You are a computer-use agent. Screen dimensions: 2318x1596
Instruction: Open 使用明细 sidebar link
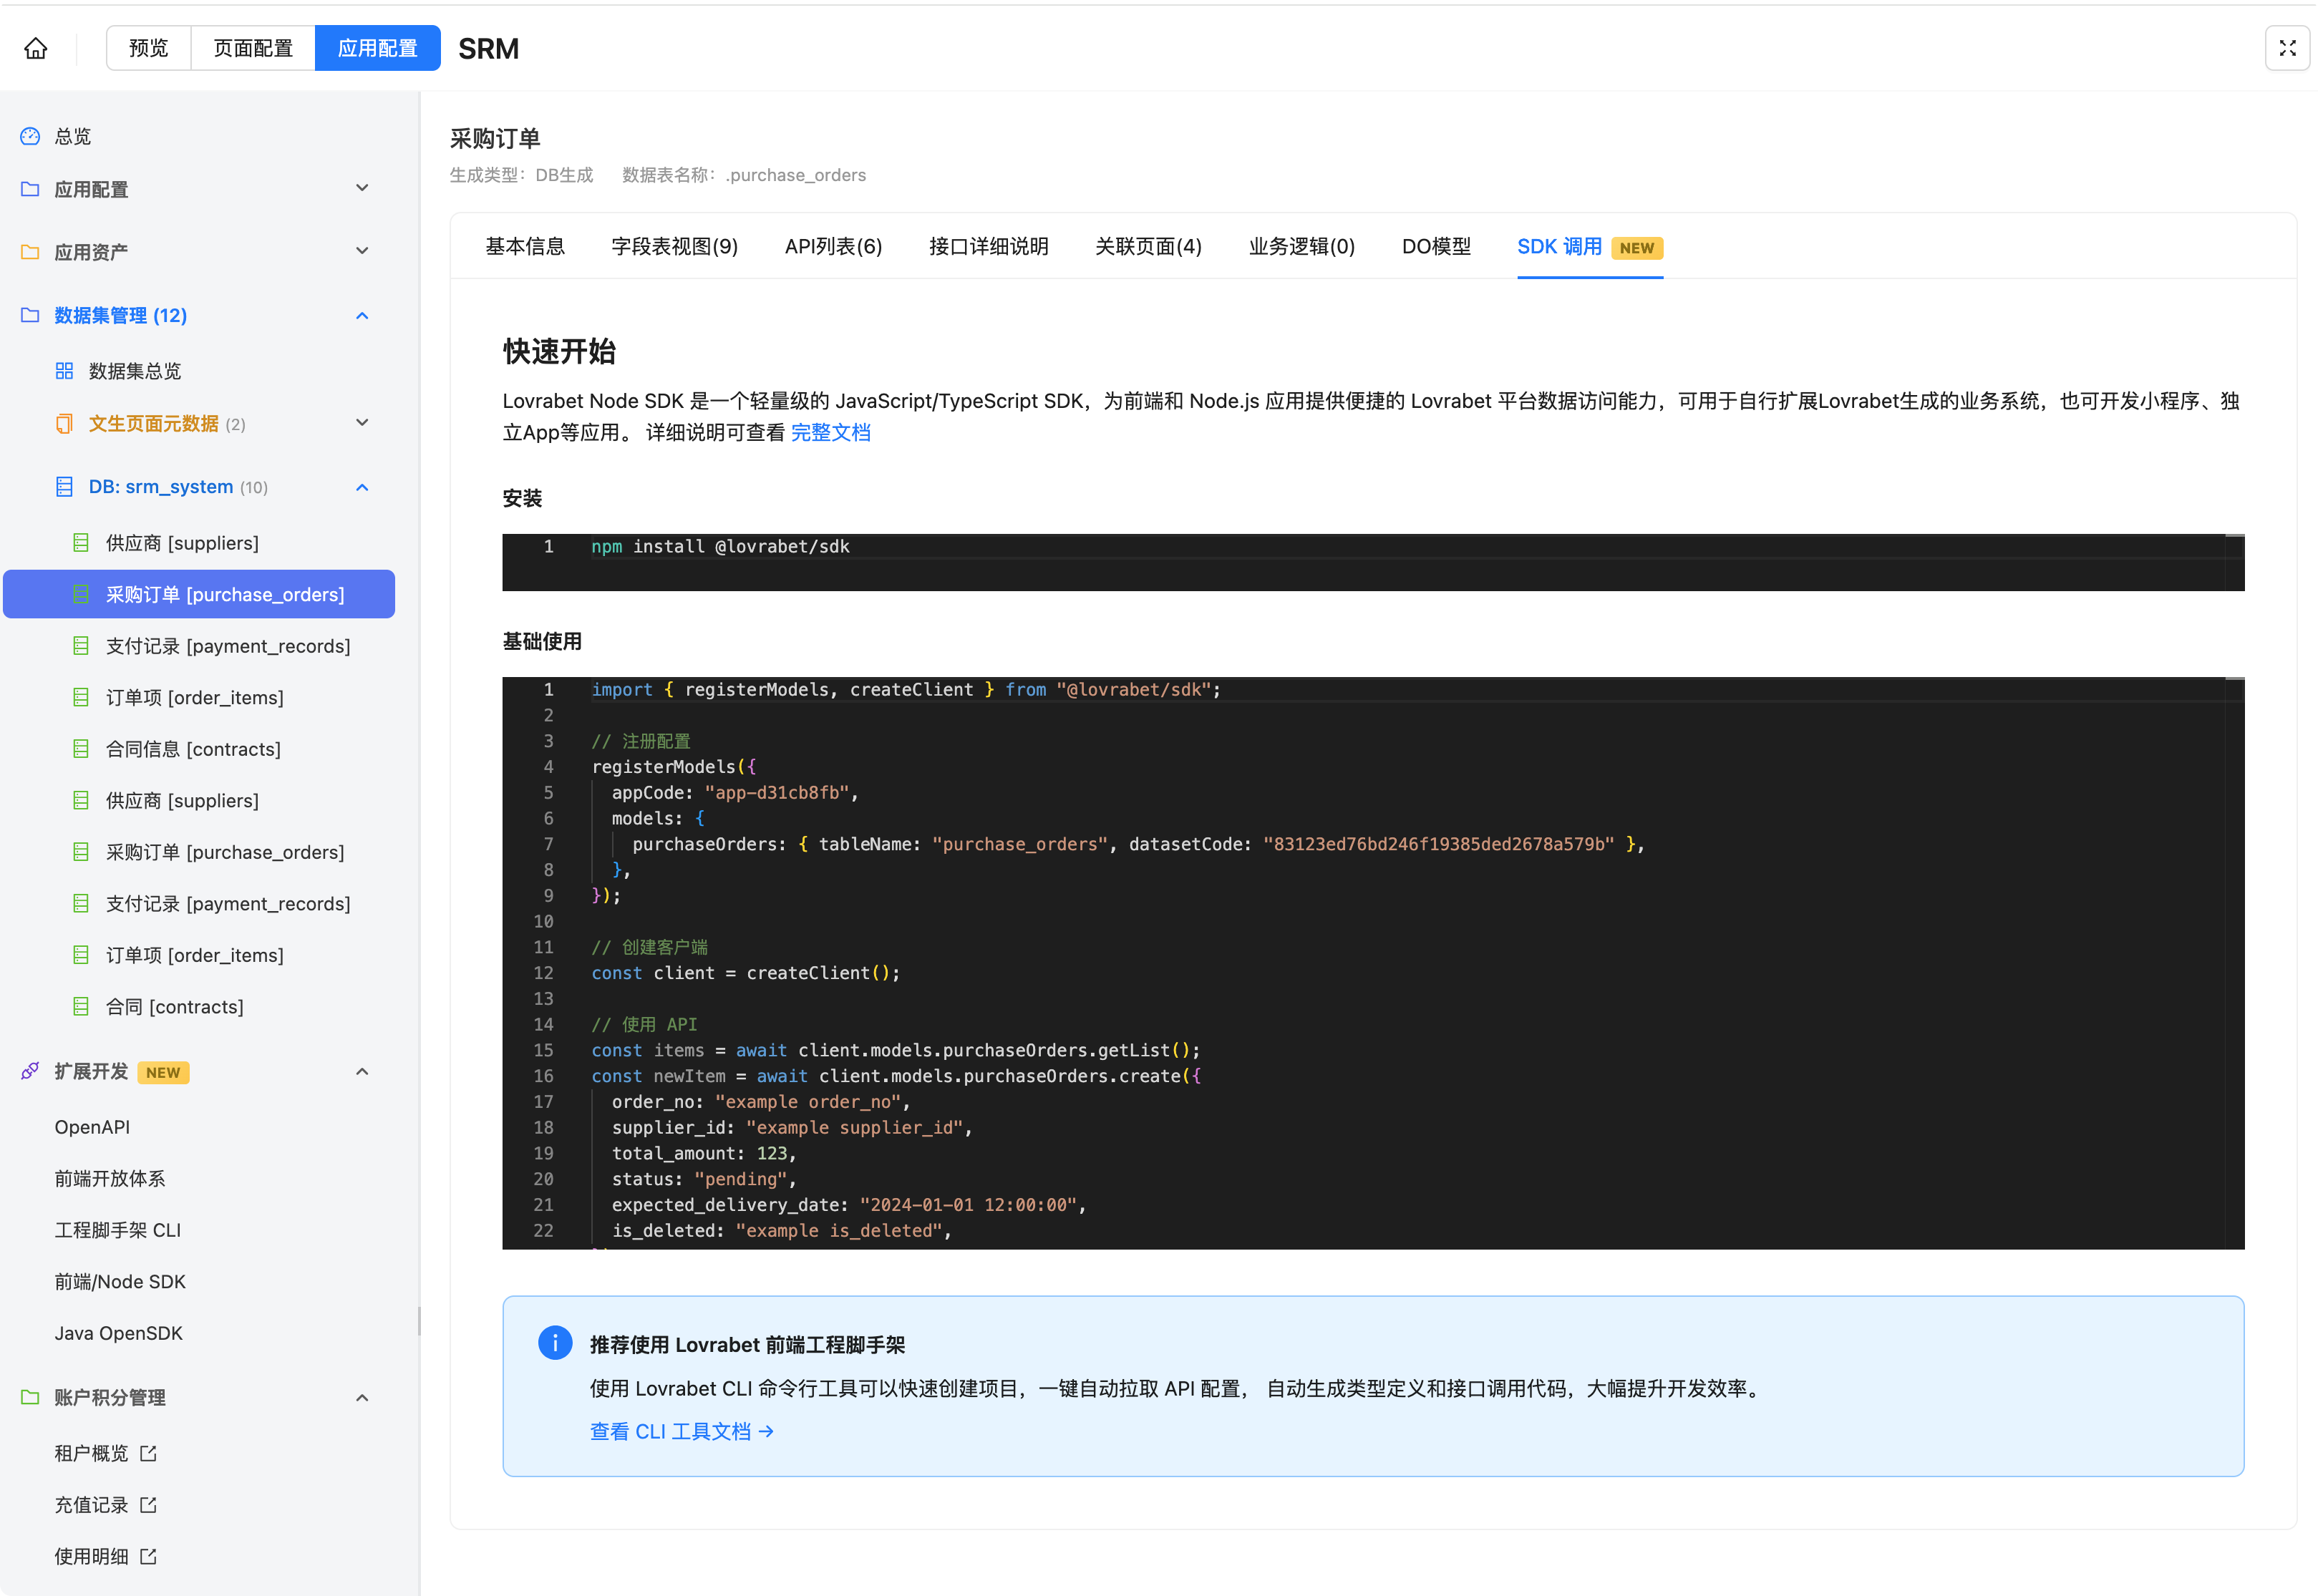pyautogui.click(x=91, y=1556)
